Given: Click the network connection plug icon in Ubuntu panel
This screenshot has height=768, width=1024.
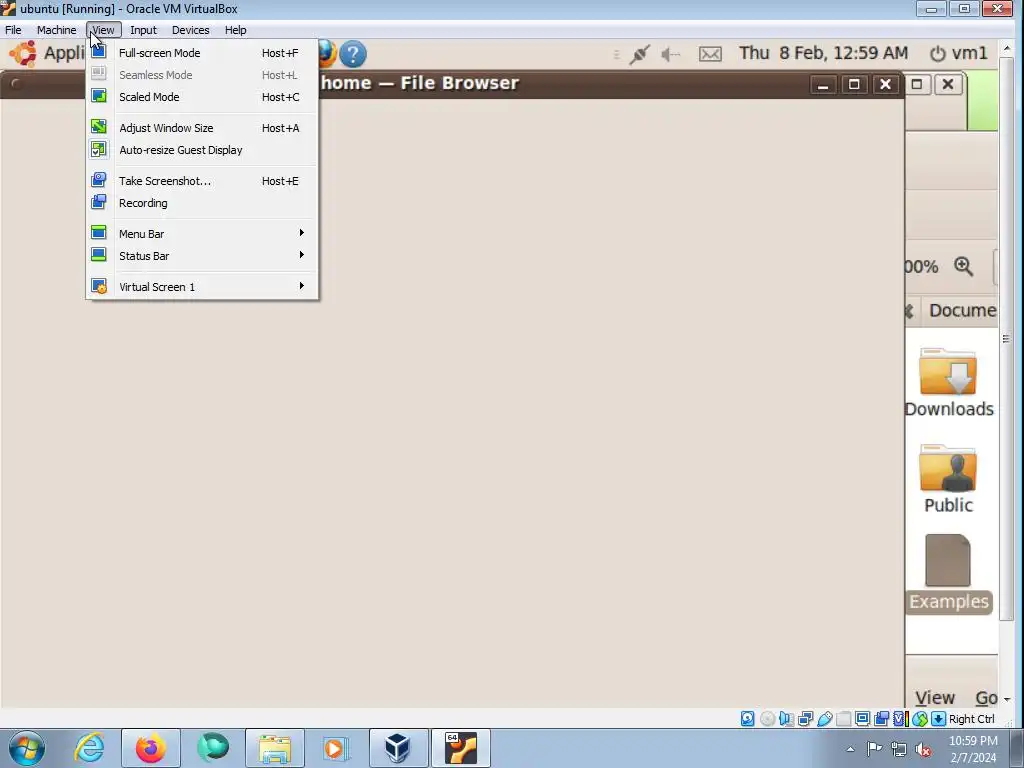Looking at the screenshot, I should tap(639, 54).
